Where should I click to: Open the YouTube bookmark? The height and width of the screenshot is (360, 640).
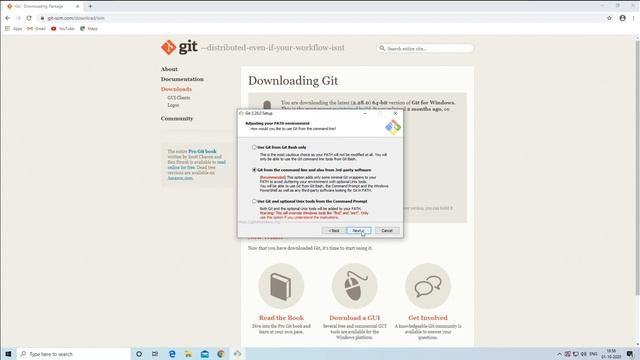(x=62, y=29)
